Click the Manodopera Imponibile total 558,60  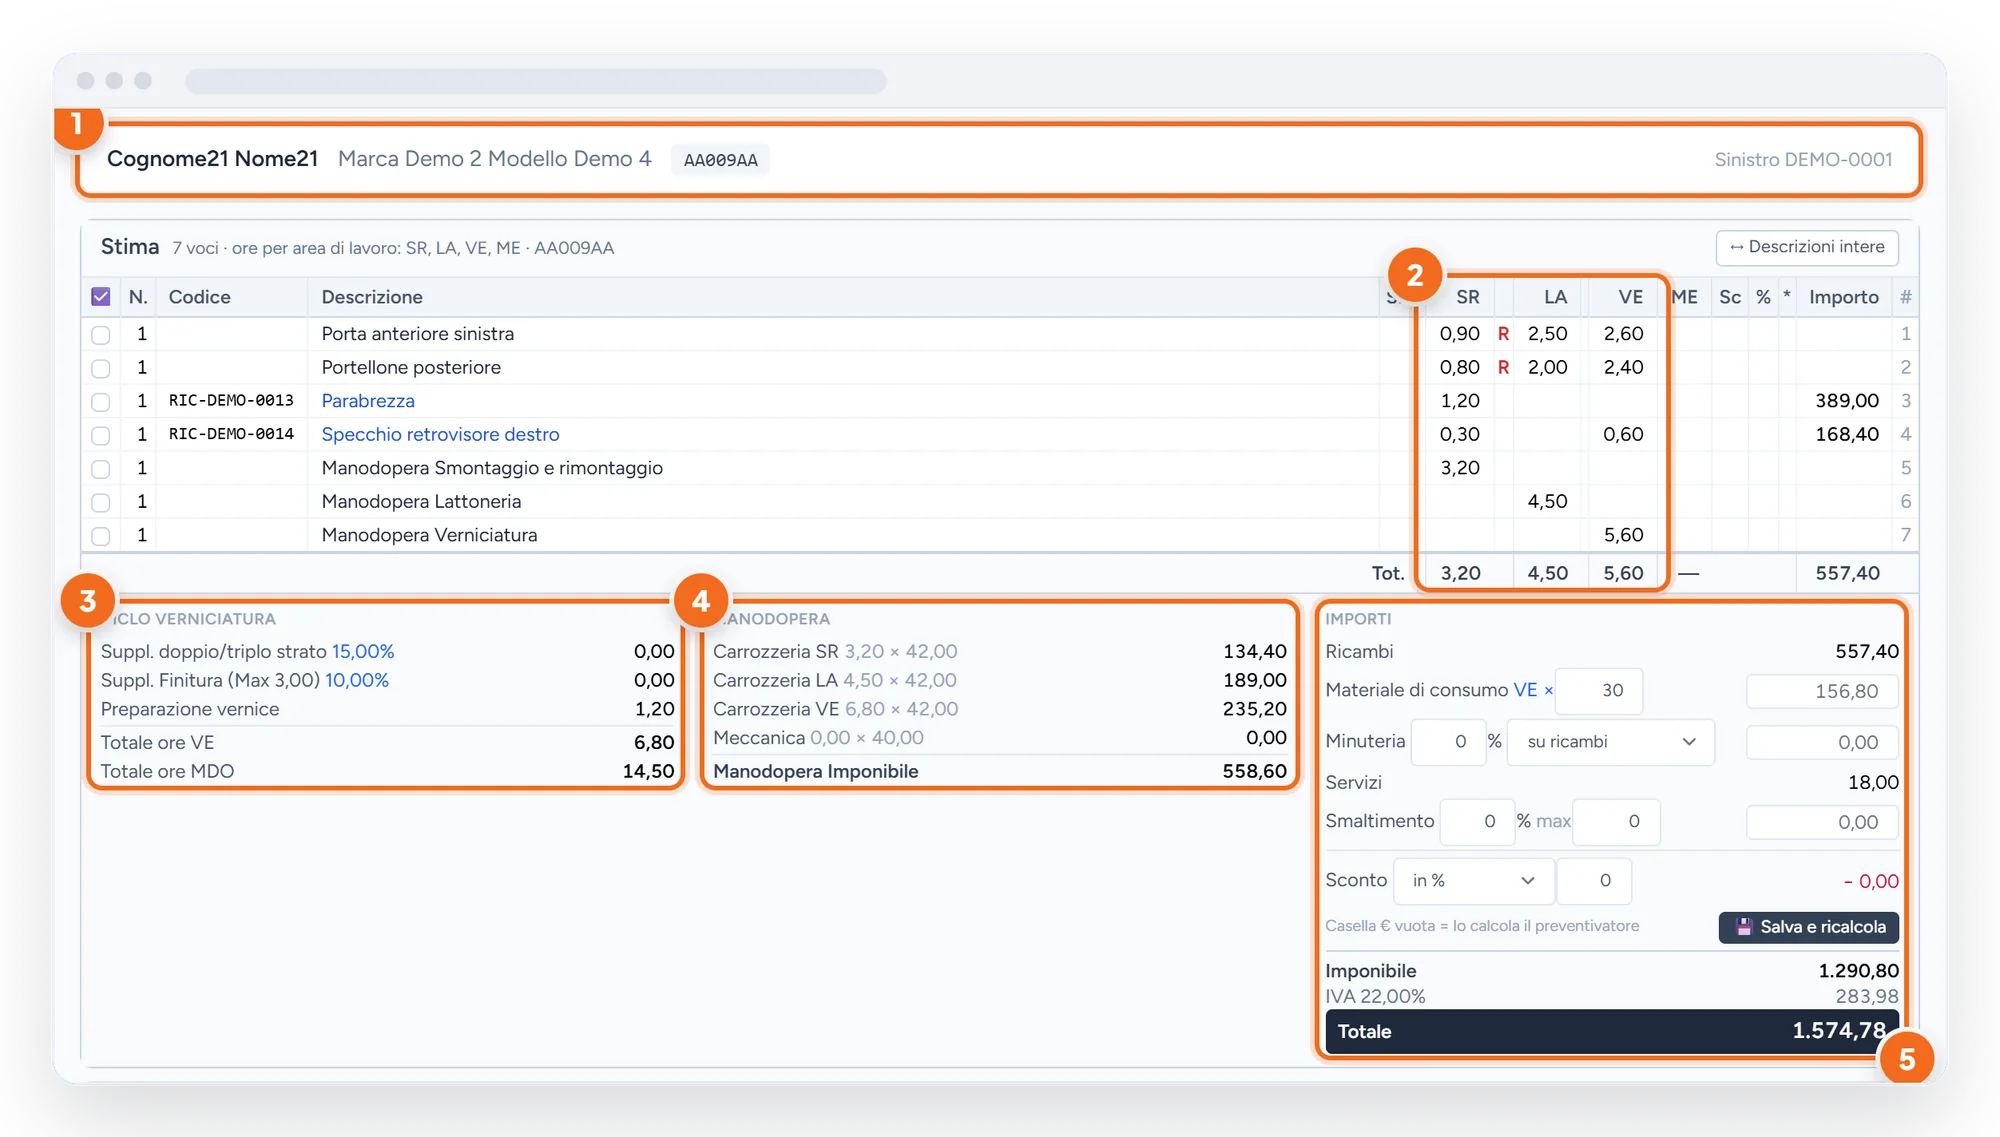click(1254, 771)
